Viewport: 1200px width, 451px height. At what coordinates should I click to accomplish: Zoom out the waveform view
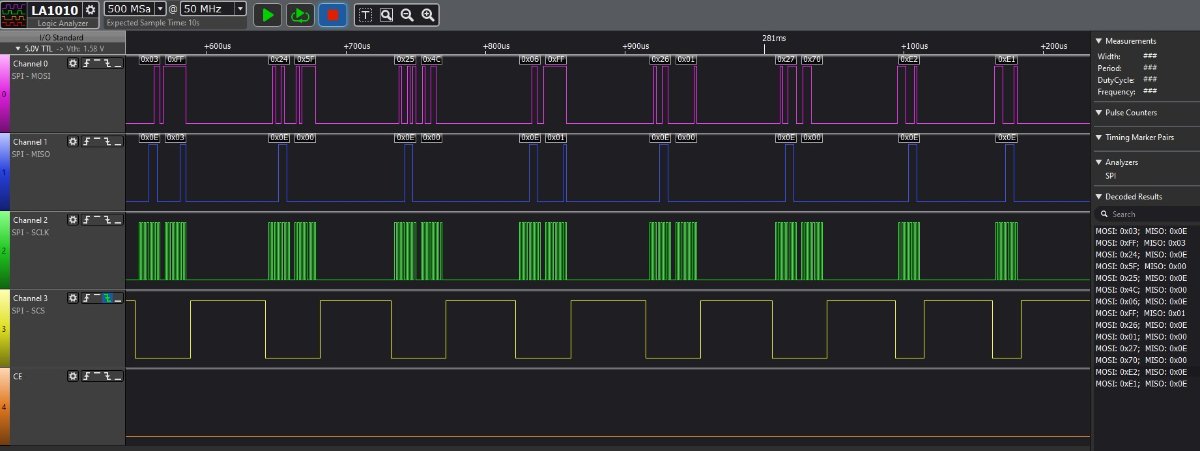coord(407,14)
